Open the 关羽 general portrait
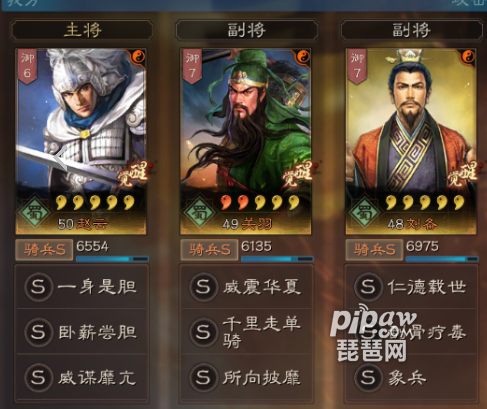 coord(246,141)
